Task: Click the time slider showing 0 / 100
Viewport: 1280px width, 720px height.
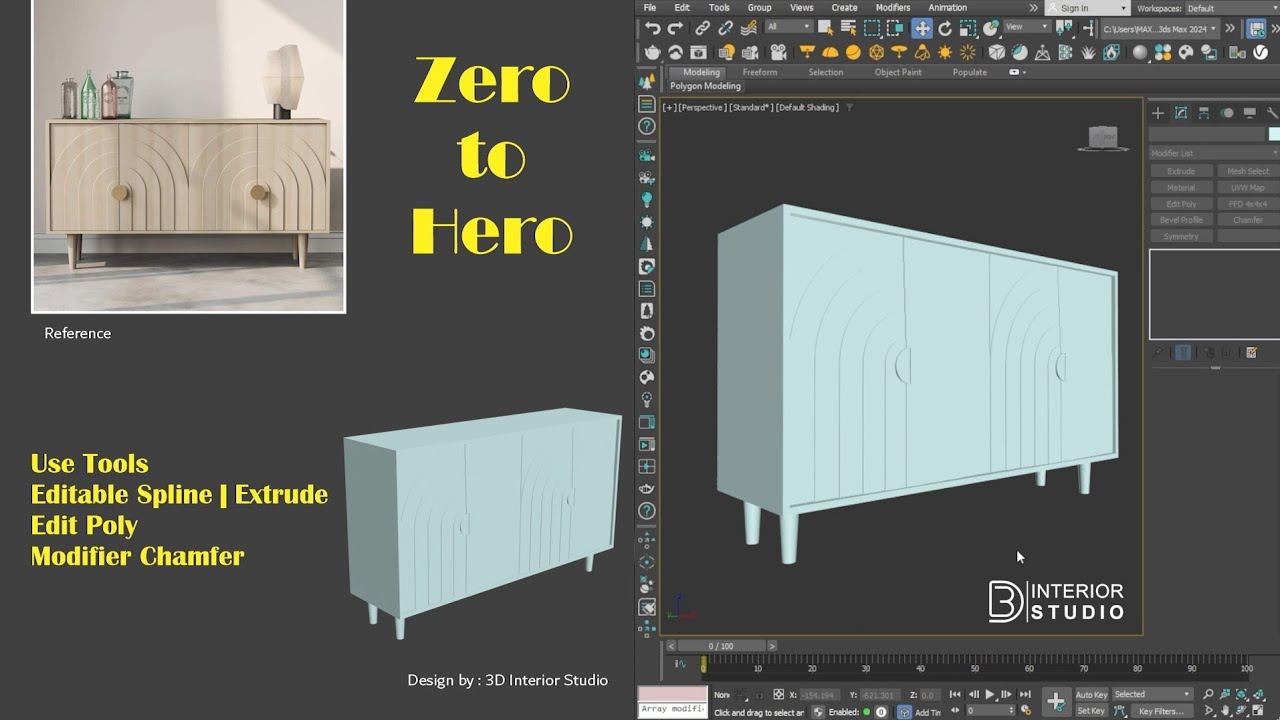Action: 720,646
